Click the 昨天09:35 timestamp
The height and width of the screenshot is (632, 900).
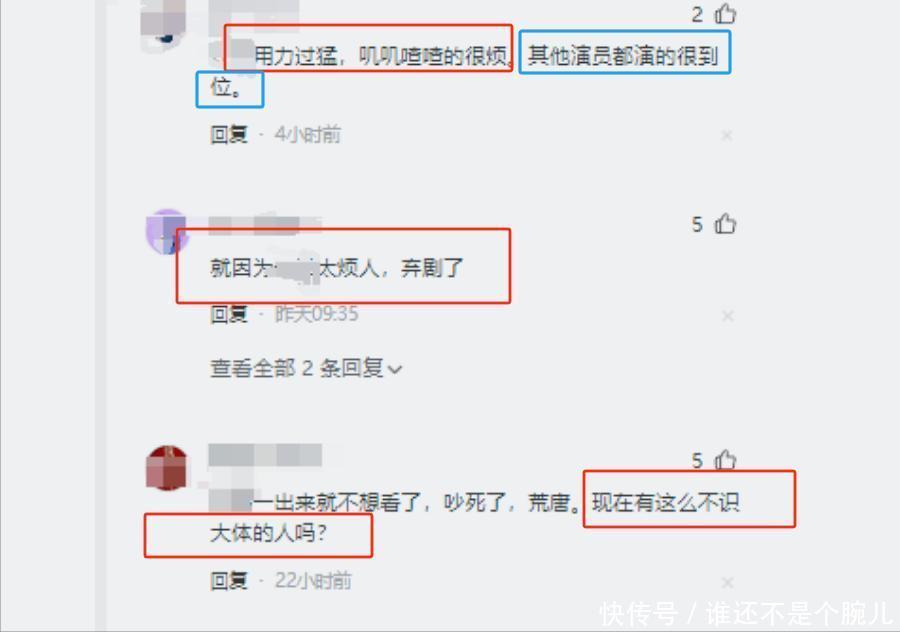(x=316, y=314)
